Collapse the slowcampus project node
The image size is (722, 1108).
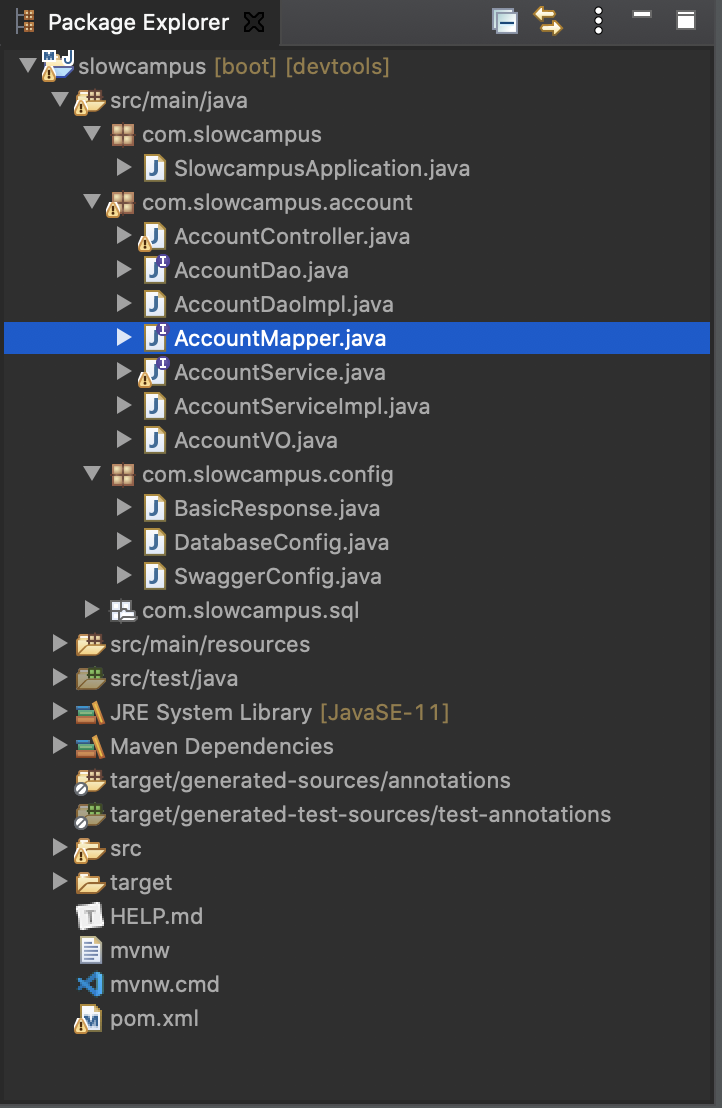28,66
